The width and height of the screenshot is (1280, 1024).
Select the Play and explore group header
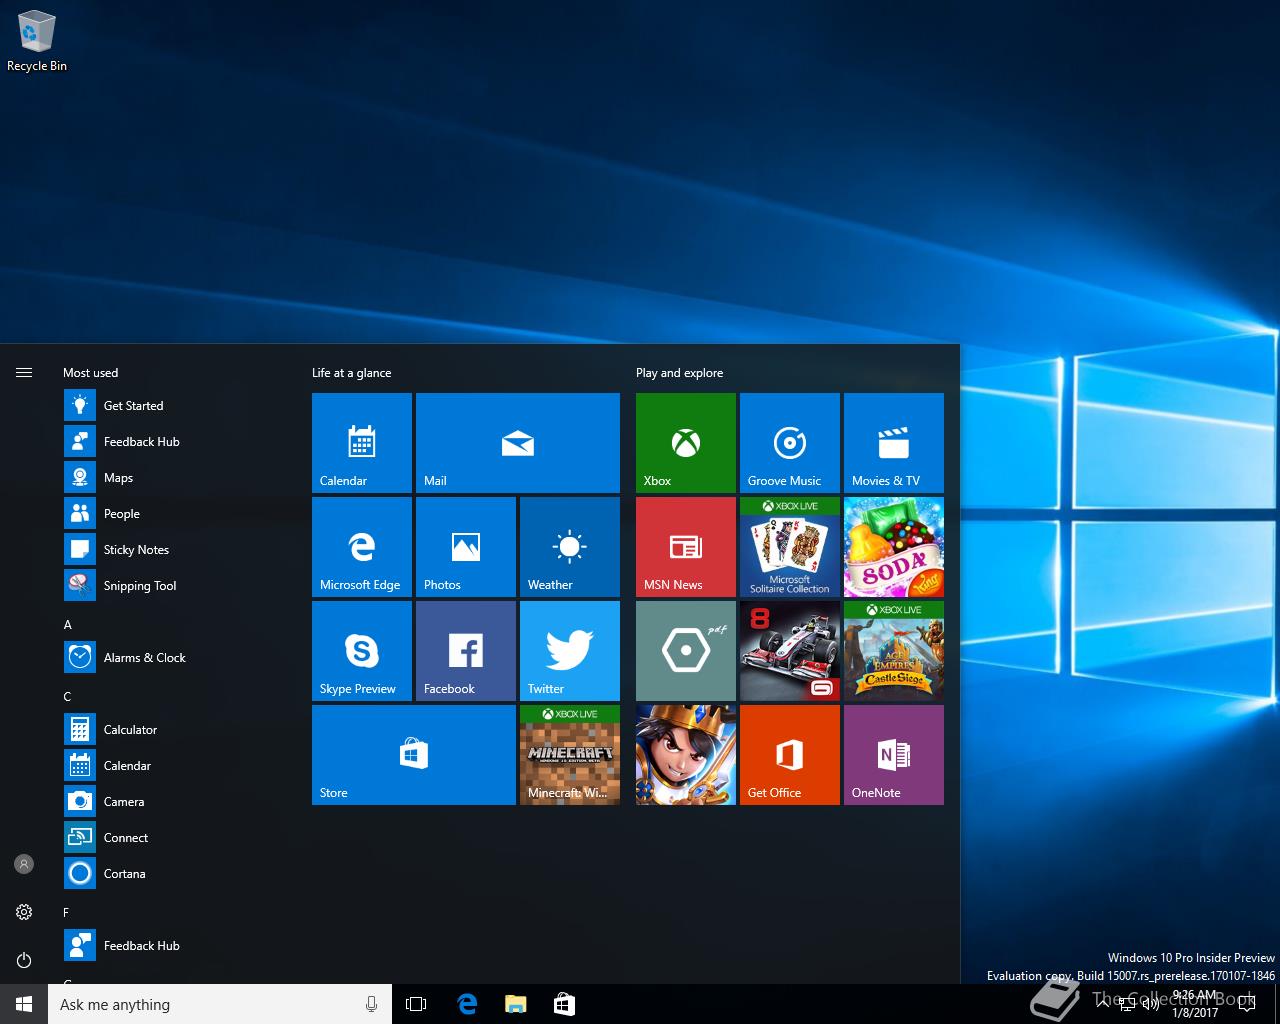[680, 373]
